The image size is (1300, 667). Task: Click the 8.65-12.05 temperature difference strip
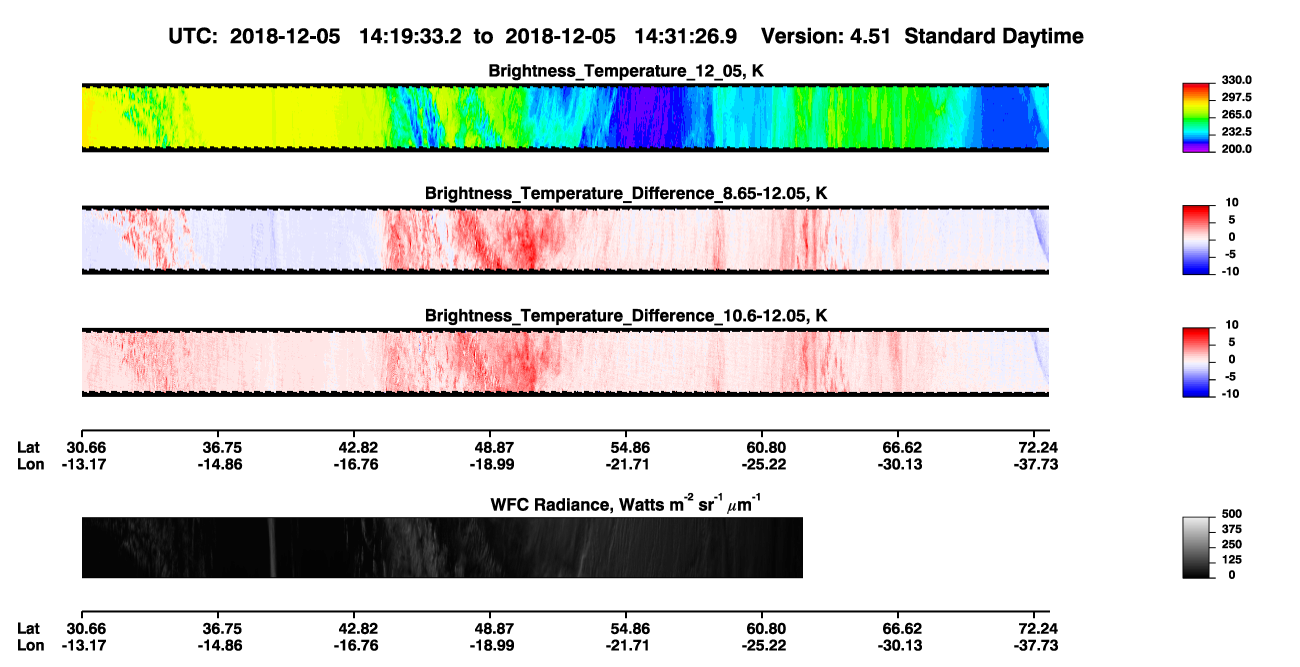point(565,239)
